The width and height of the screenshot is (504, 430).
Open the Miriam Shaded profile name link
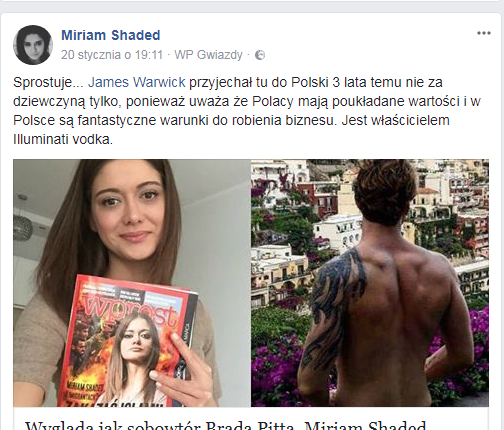pyautogui.click(x=111, y=35)
